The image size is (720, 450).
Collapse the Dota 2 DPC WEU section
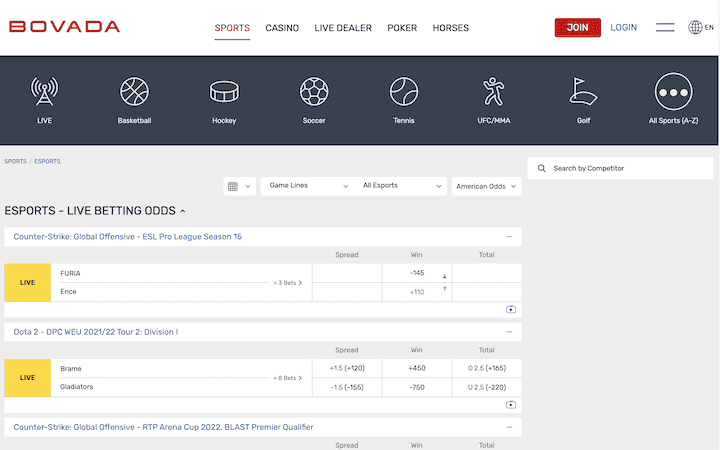509,332
